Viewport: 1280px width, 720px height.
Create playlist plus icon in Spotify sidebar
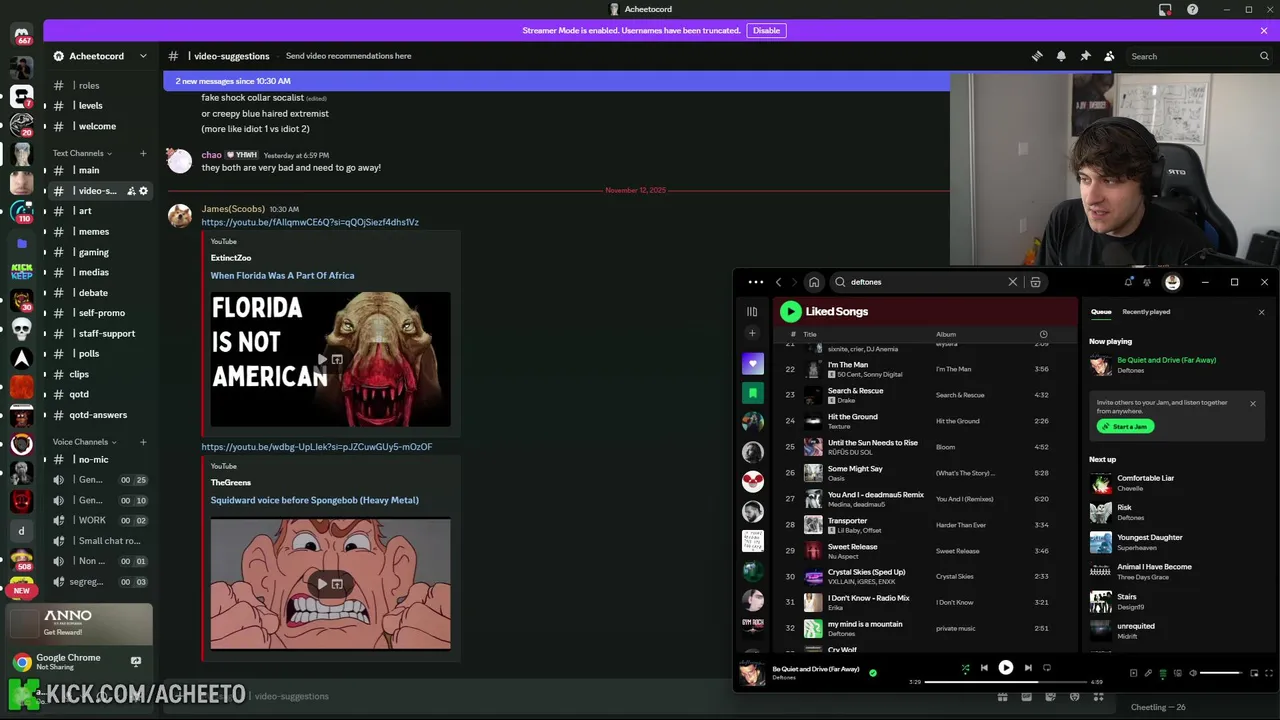pos(753,333)
